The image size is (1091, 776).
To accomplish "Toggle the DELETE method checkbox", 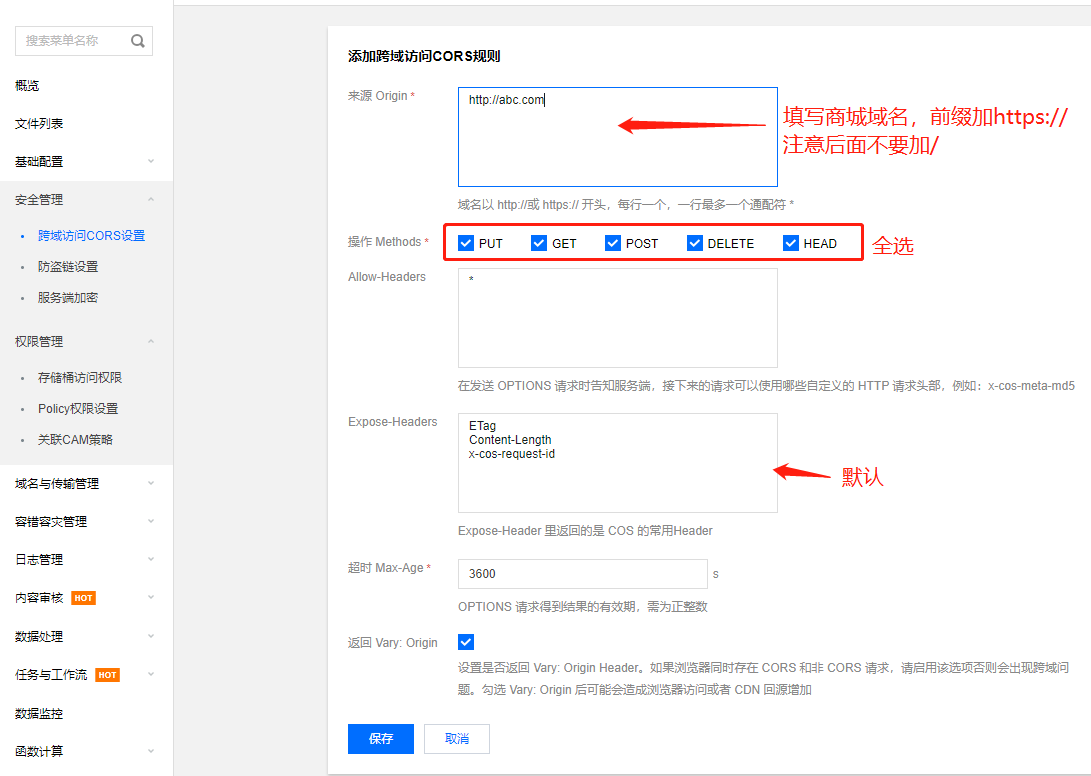I will pyautogui.click(x=695, y=243).
